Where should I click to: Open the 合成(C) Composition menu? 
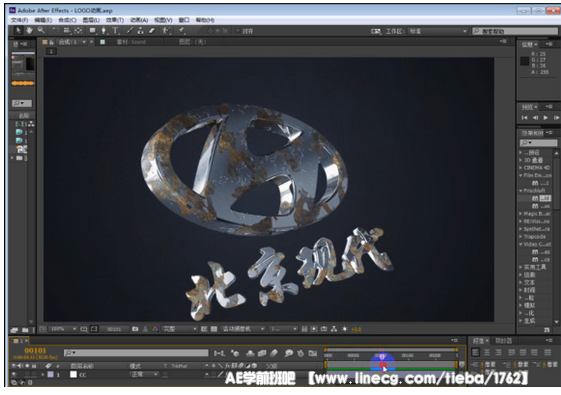coord(67,20)
